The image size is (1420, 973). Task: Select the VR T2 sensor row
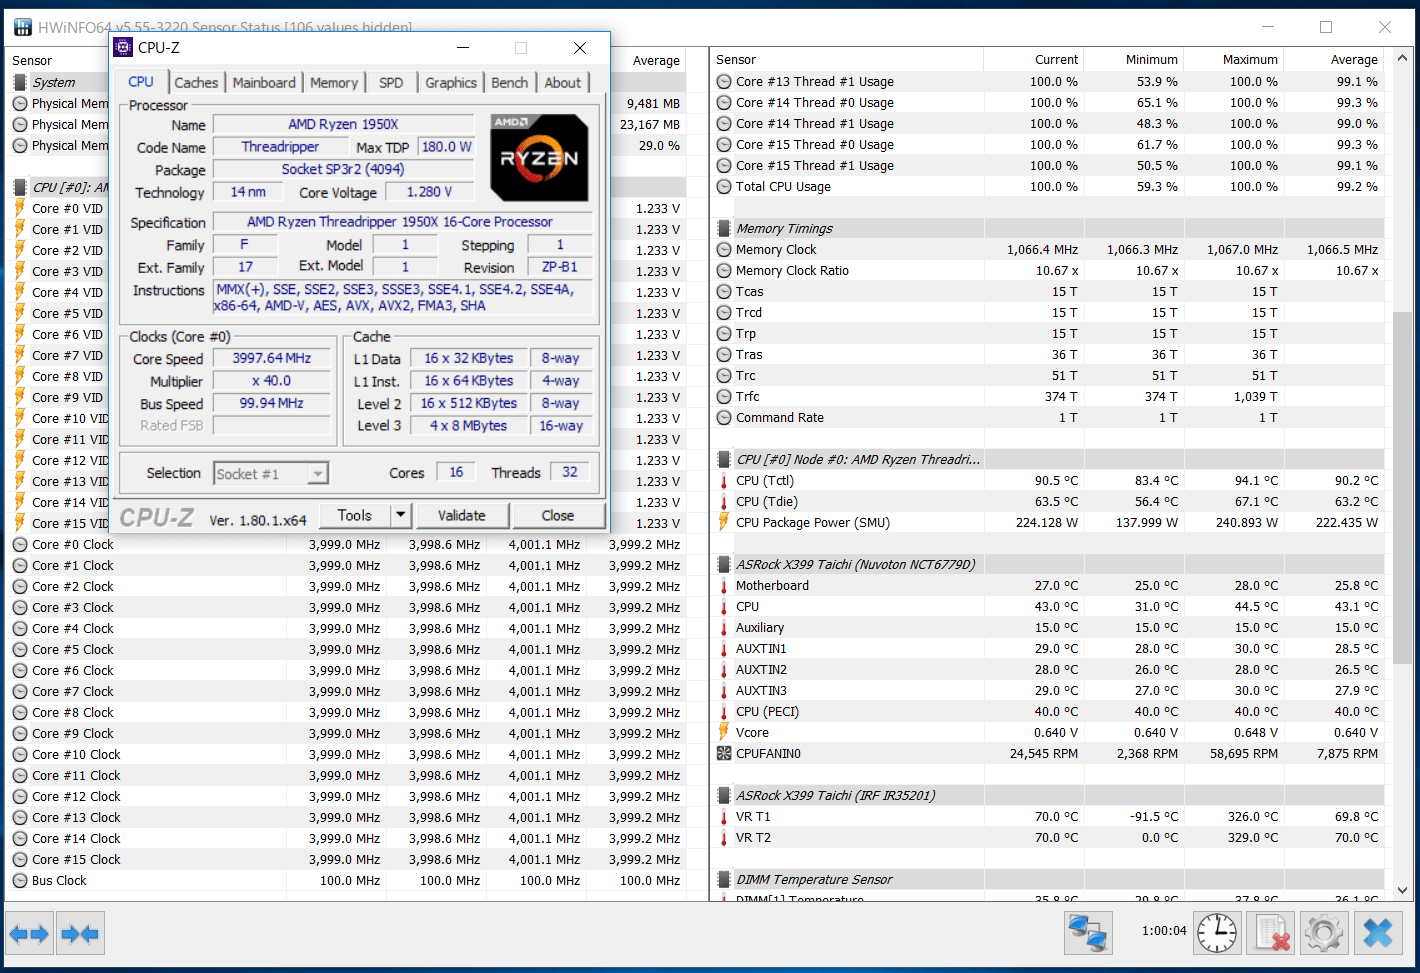click(1048, 838)
